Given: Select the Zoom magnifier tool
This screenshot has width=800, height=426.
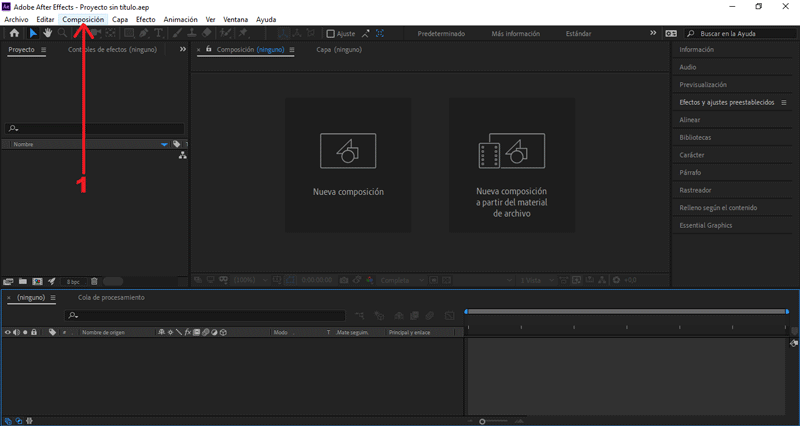Looking at the screenshot, I should point(62,33).
